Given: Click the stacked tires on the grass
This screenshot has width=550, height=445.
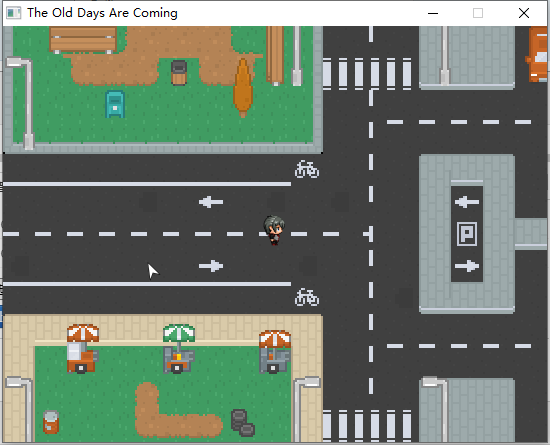Looking at the screenshot, I should click(x=243, y=423).
